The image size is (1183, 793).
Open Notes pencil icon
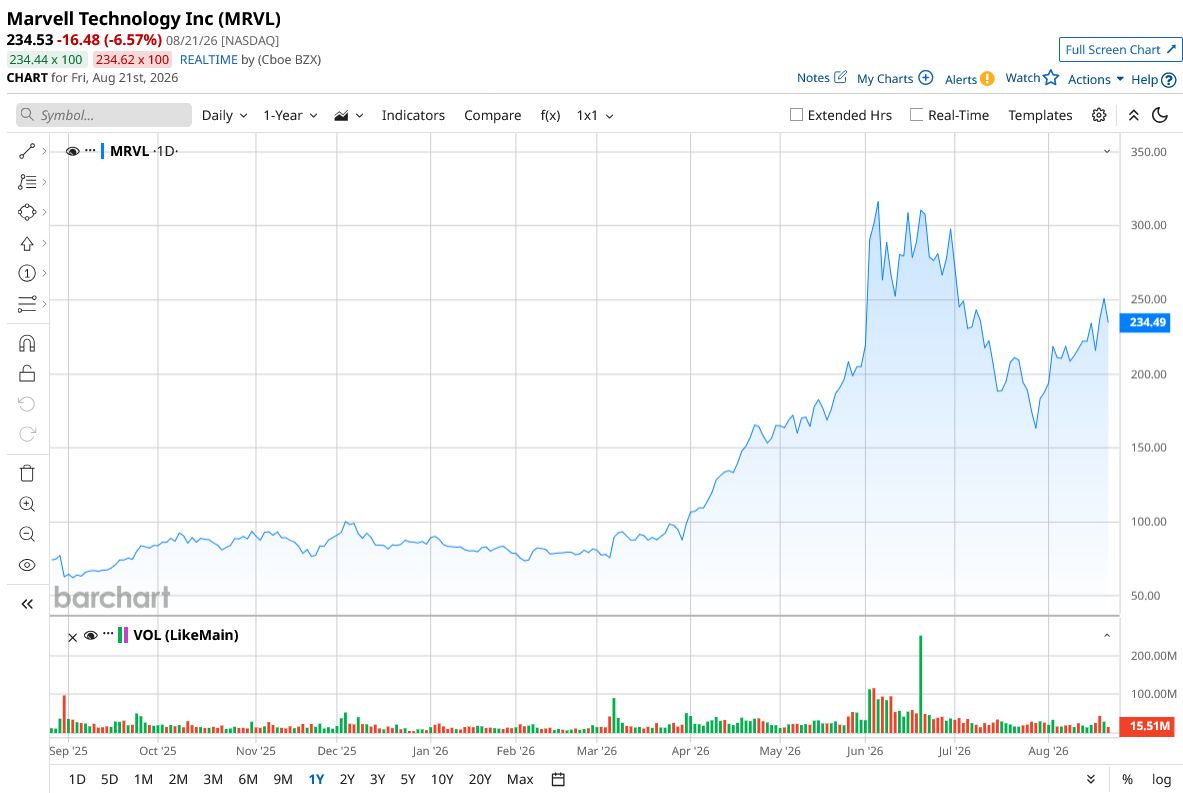[840, 77]
